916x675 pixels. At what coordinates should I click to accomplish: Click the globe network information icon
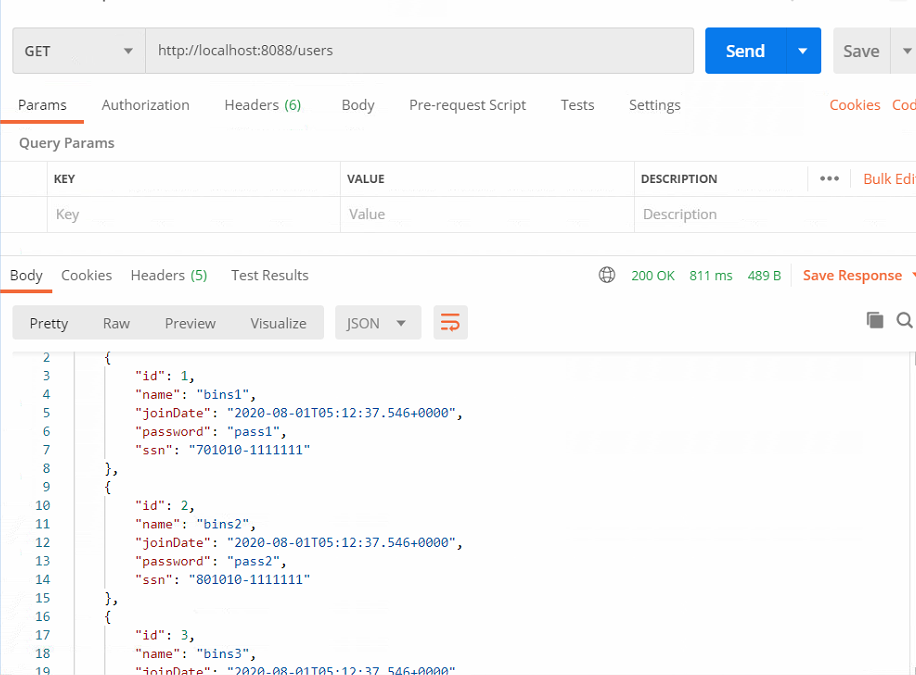pyautogui.click(x=607, y=275)
